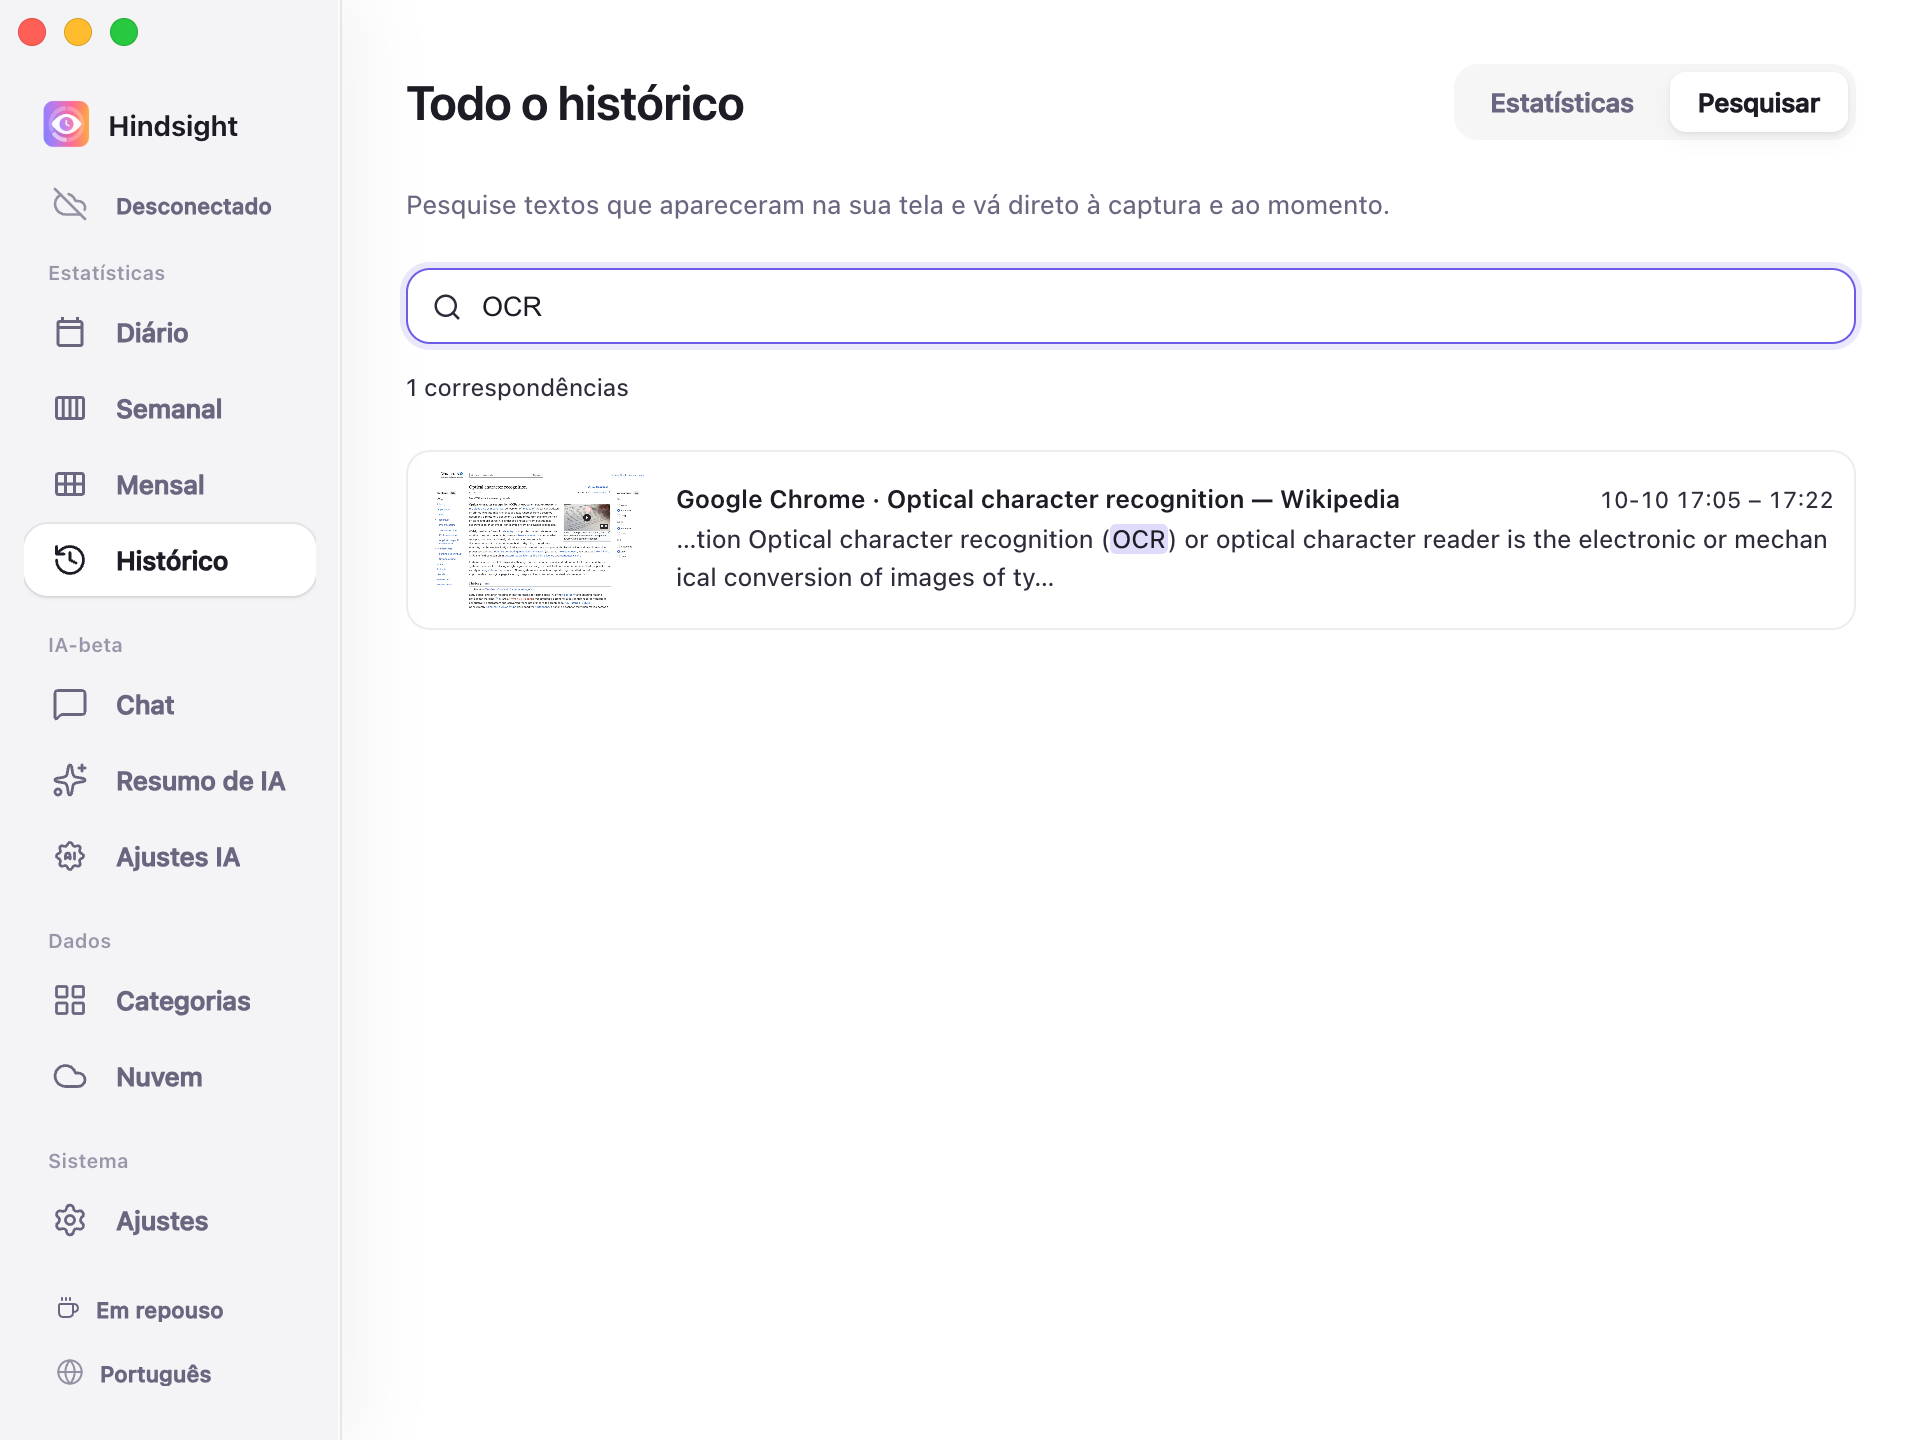Click the Resumo de IA sparkle icon
Screen dimensions: 1920x1440
[x=70, y=780]
